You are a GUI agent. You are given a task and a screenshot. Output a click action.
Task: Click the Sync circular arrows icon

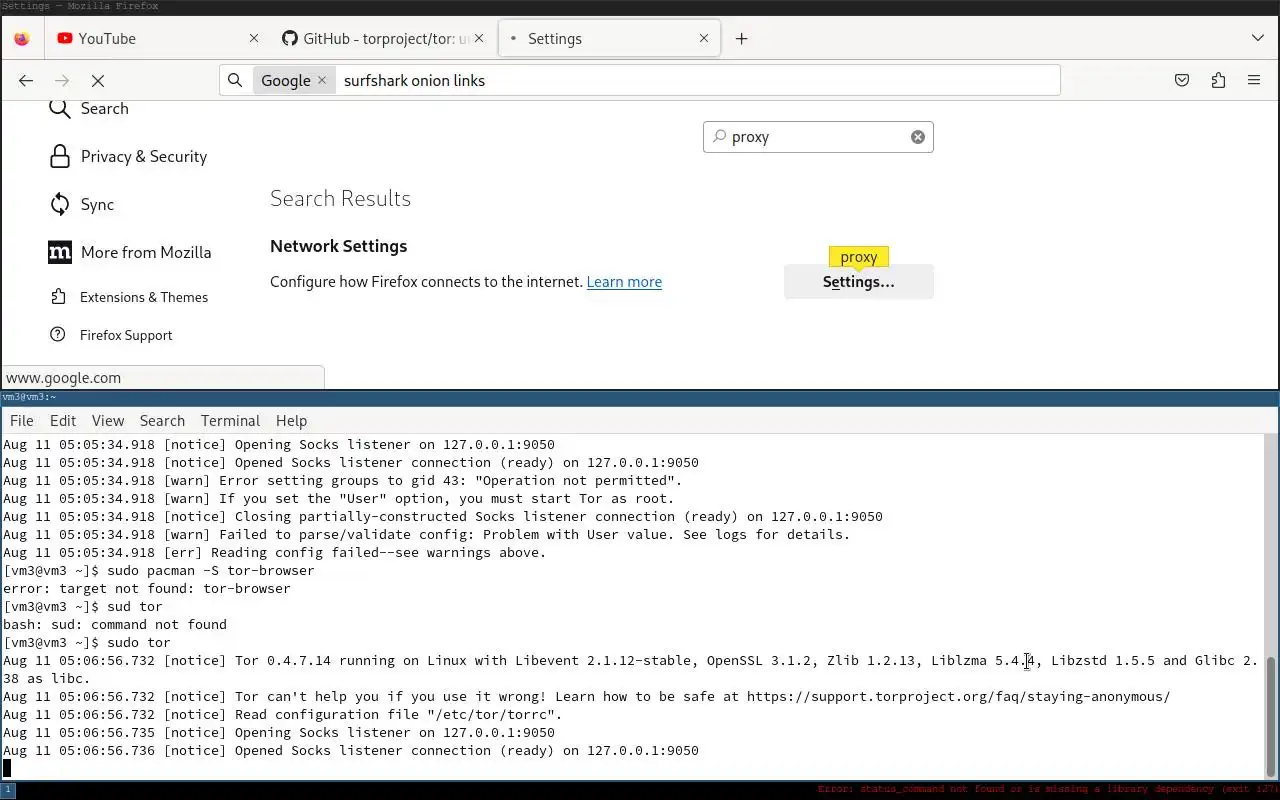[60, 205]
